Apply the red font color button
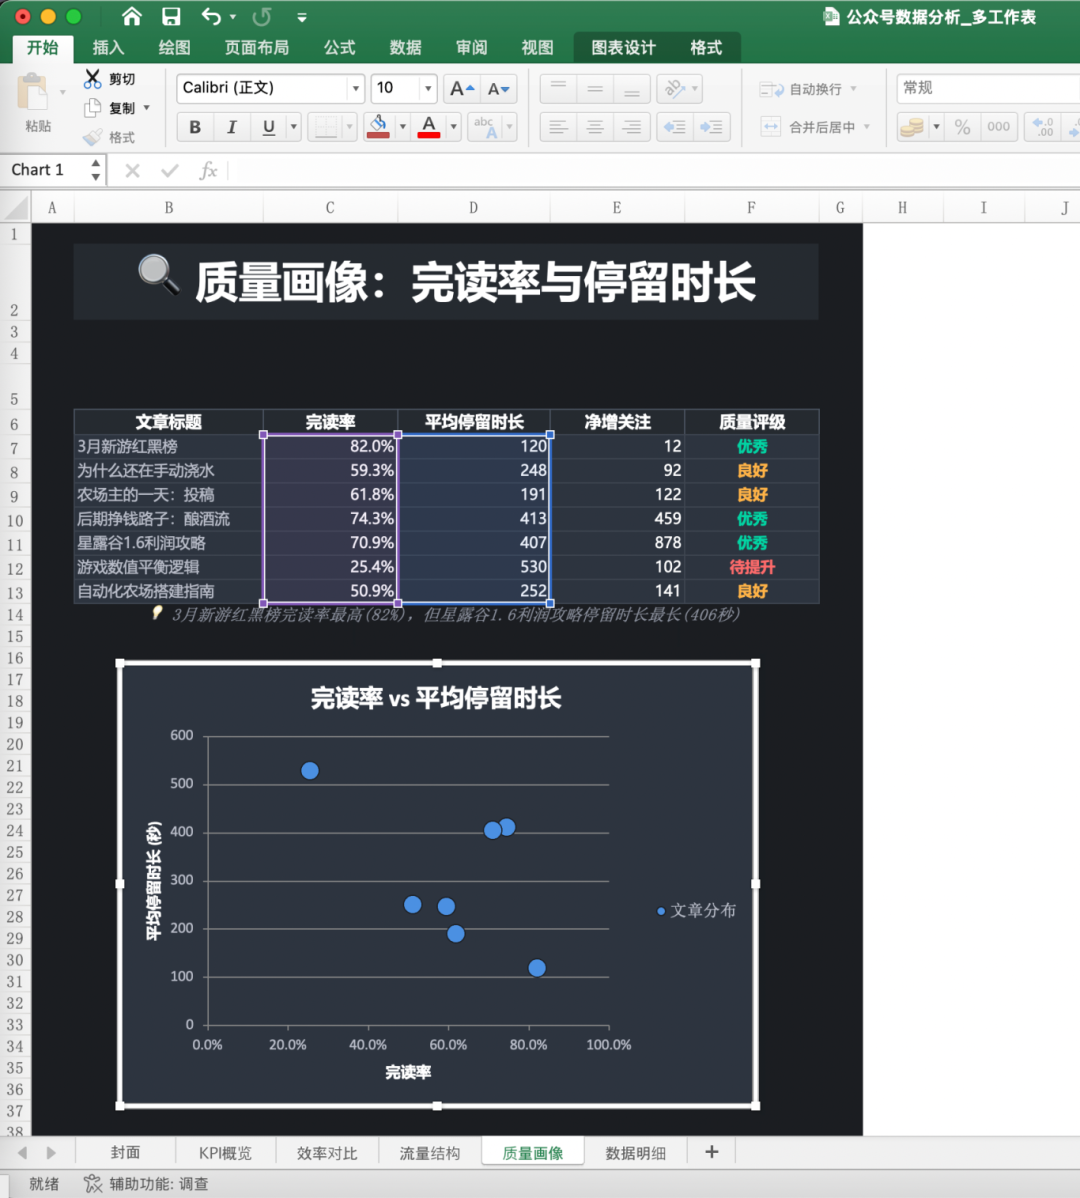The image size is (1080, 1198). coord(429,127)
